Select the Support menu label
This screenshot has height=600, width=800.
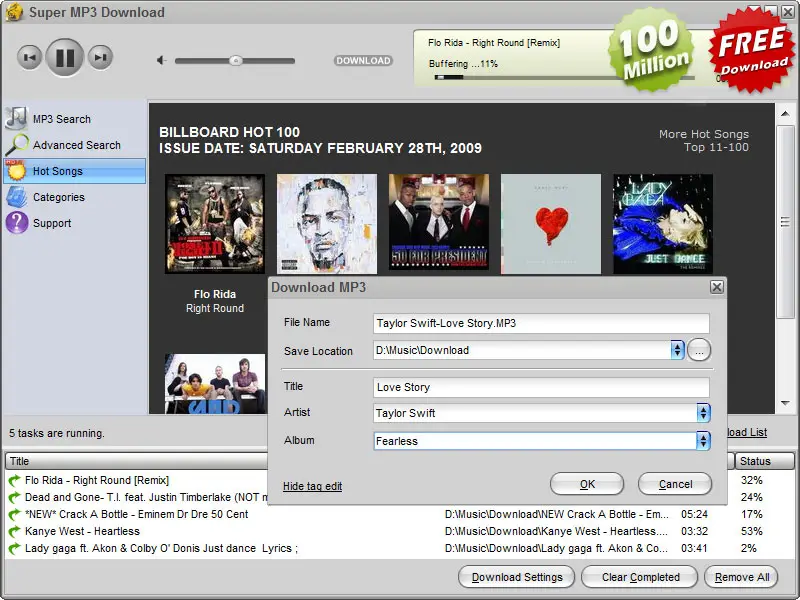point(52,223)
